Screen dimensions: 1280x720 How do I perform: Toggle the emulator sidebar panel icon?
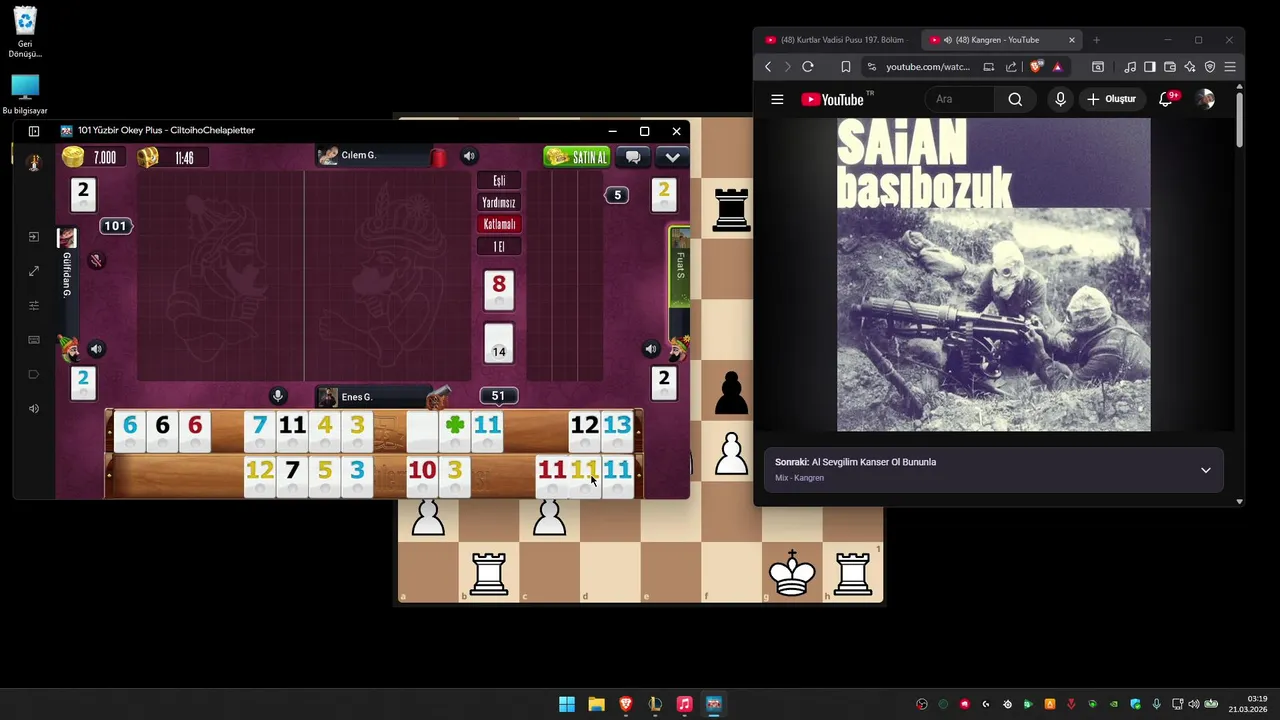pos(34,131)
